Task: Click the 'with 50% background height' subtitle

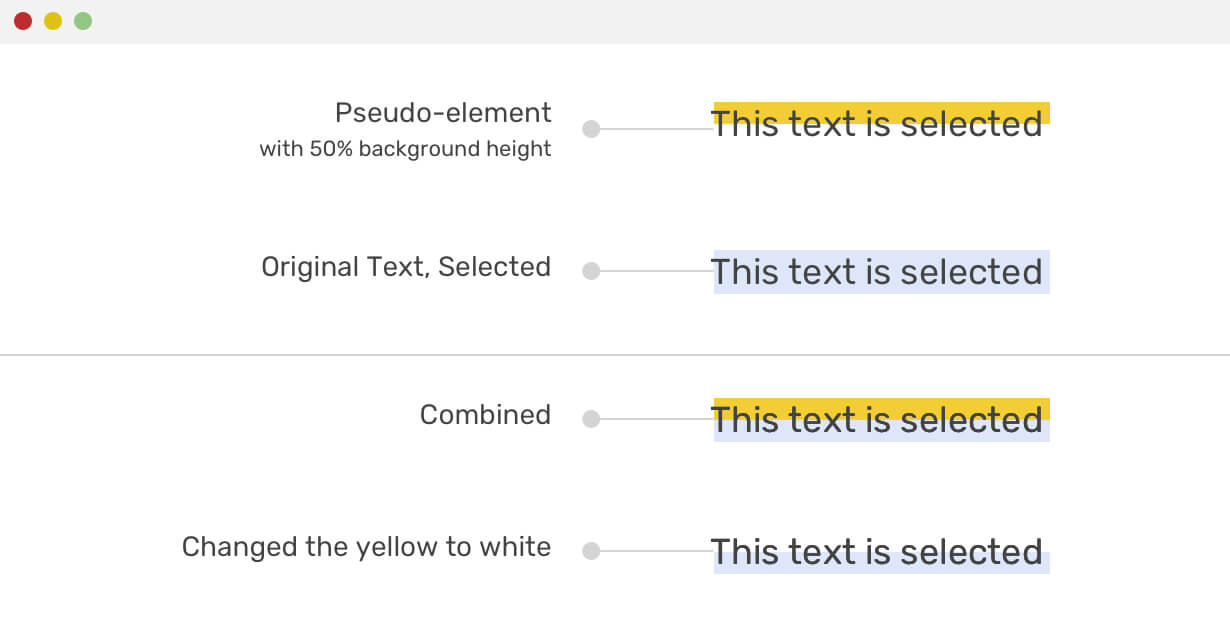Action: pos(405,149)
